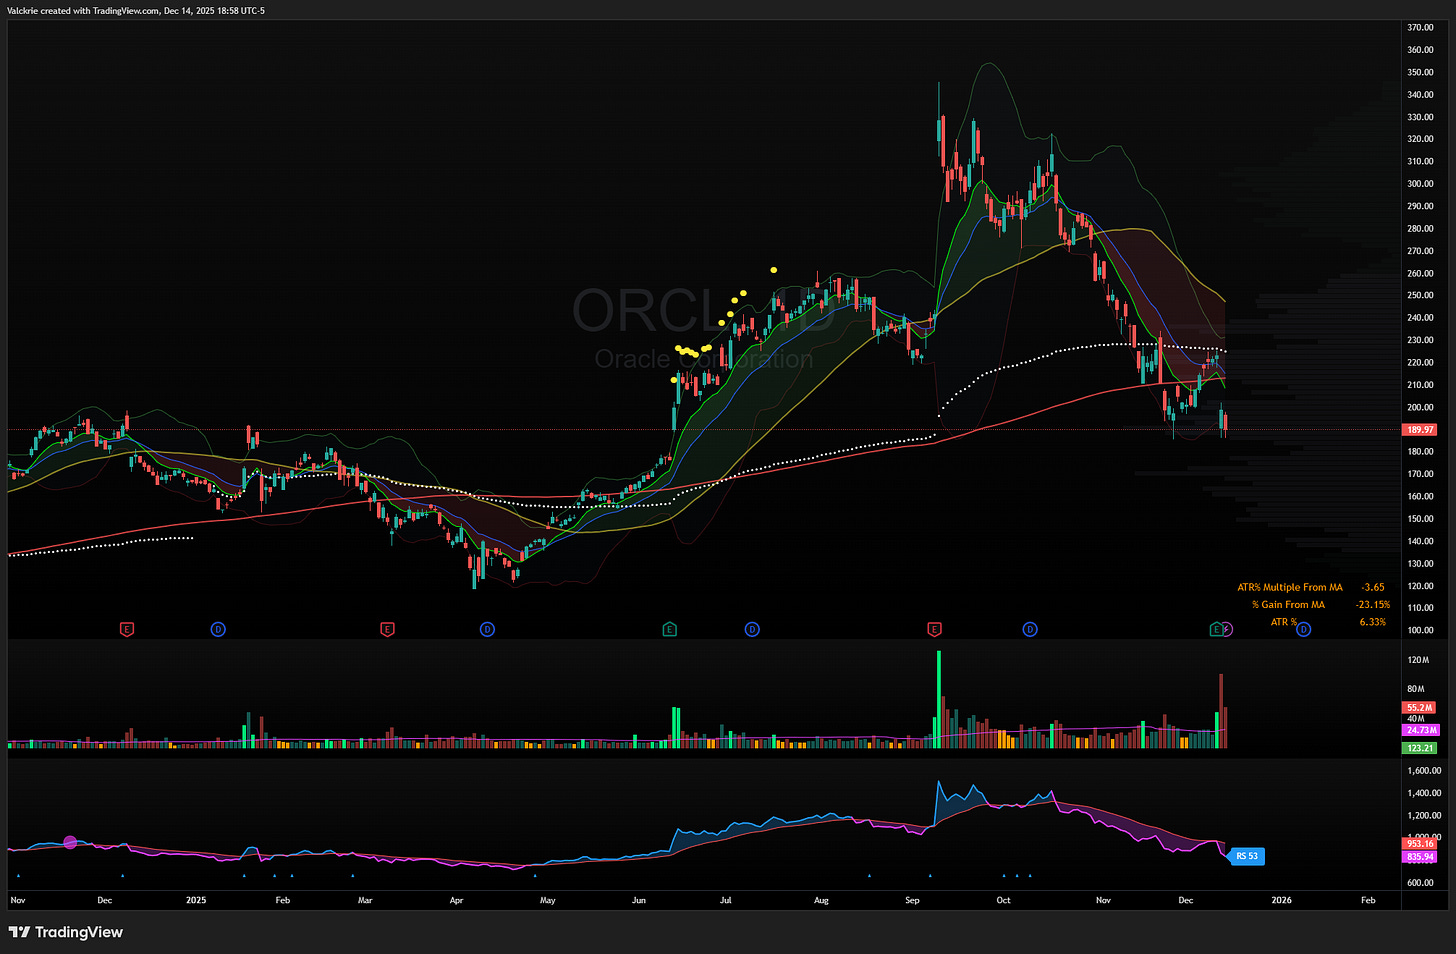Open the dividend marker in October 2025
This screenshot has width=1456, height=954.
click(x=1030, y=629)
